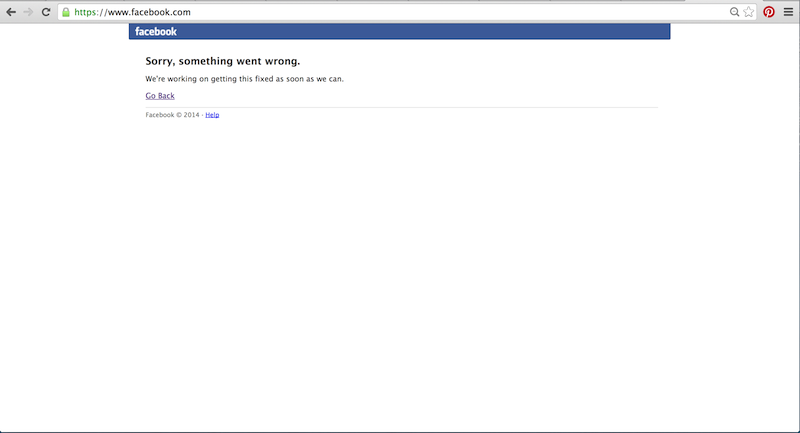Image resolution: width=800 pixels, height=433 pixels.
Task: Click the browser forward arrow button
Action: point(28,12)
